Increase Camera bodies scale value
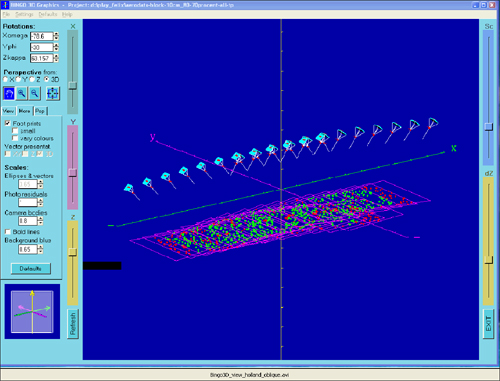The image size is (500, 381). point(40,219)
